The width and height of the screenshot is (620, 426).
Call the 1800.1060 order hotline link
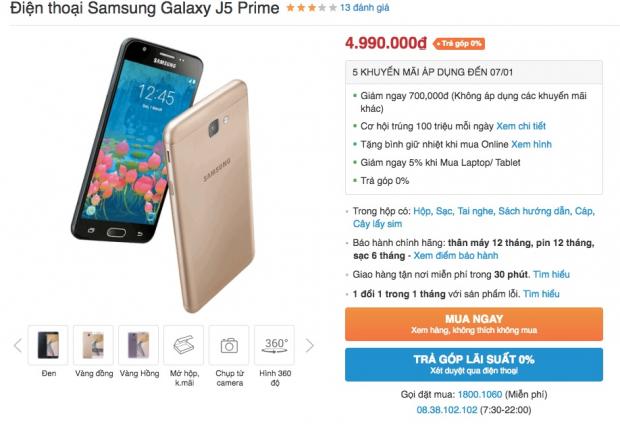(x=480, y=394)
